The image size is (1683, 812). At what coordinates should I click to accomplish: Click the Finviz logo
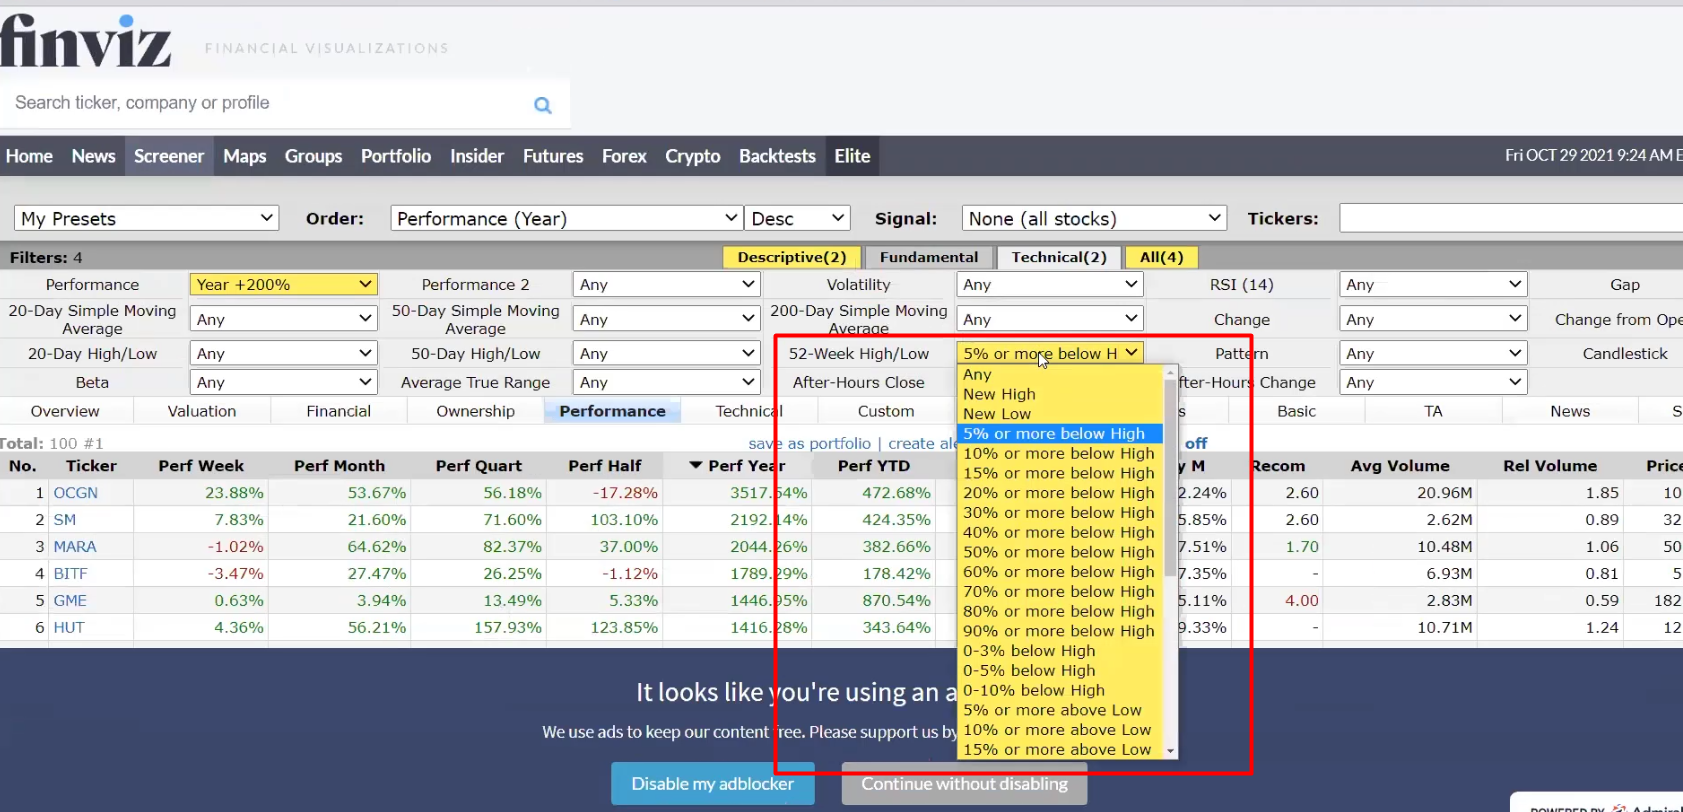[86, 41]
